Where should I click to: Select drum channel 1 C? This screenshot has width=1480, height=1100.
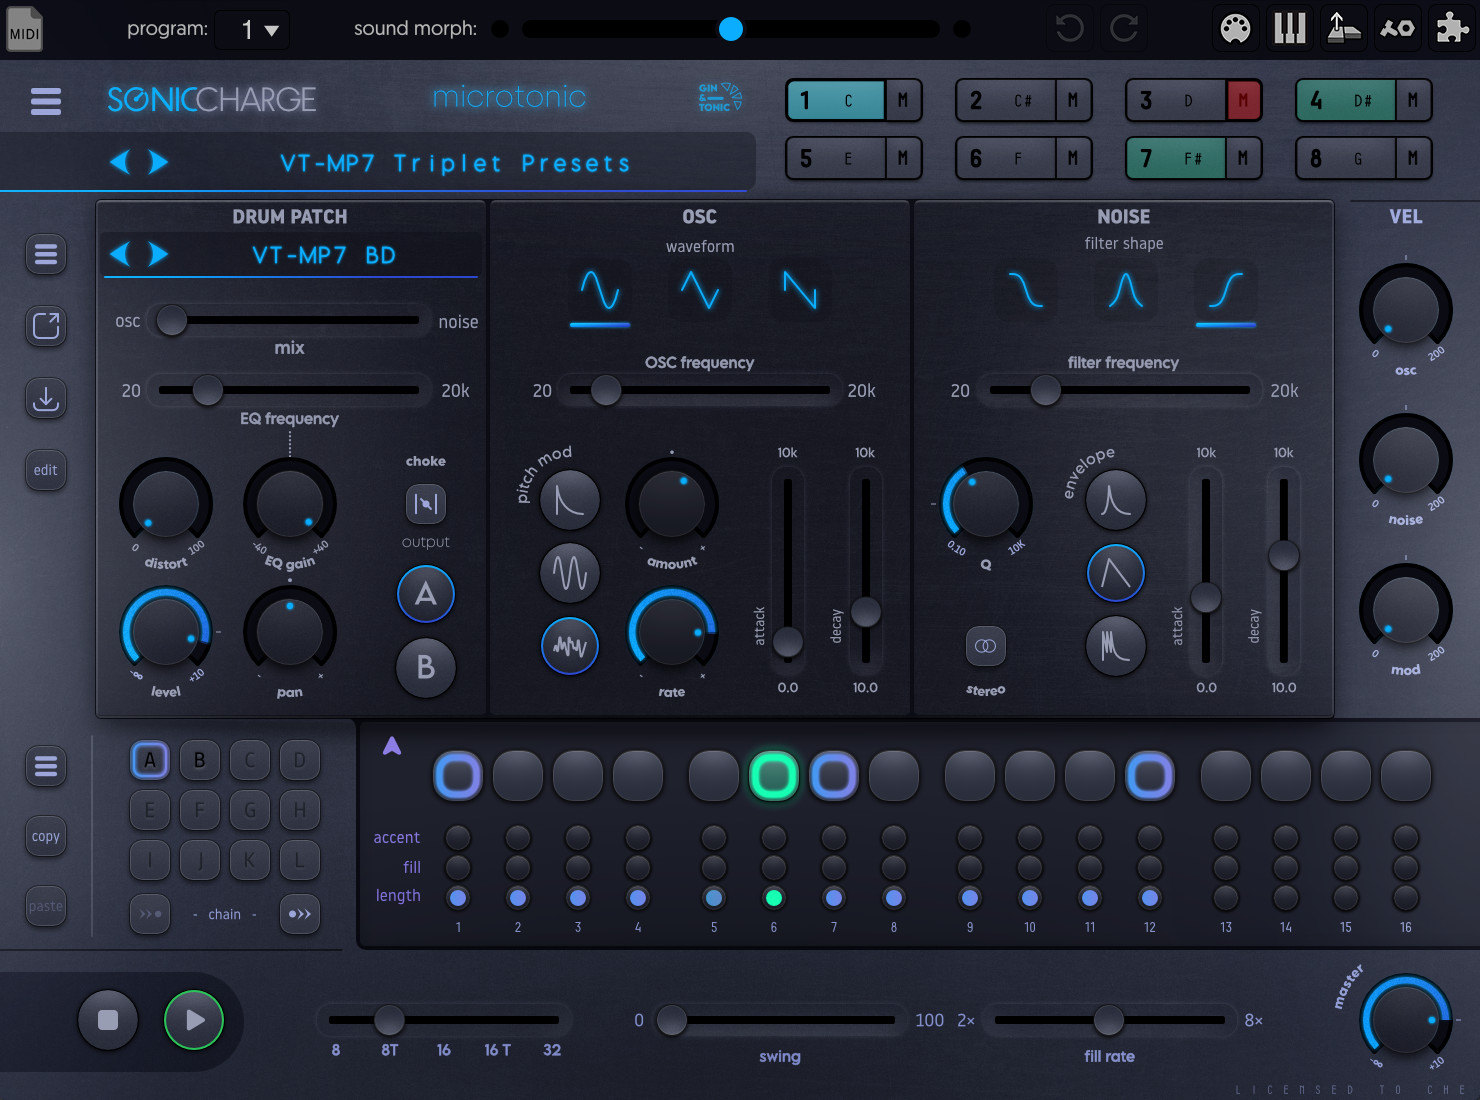coord(835,100)
